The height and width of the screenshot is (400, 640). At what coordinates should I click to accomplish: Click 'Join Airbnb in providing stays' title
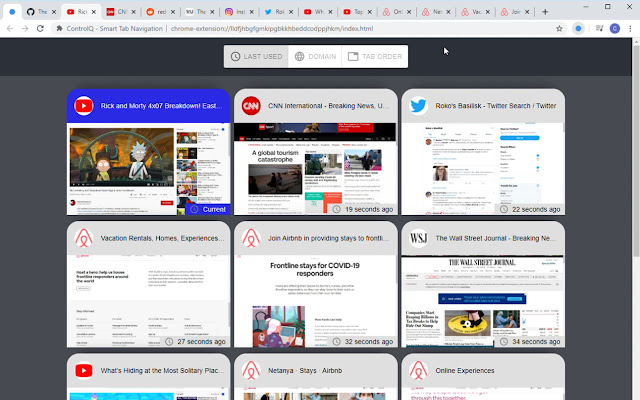pos(329,238)
